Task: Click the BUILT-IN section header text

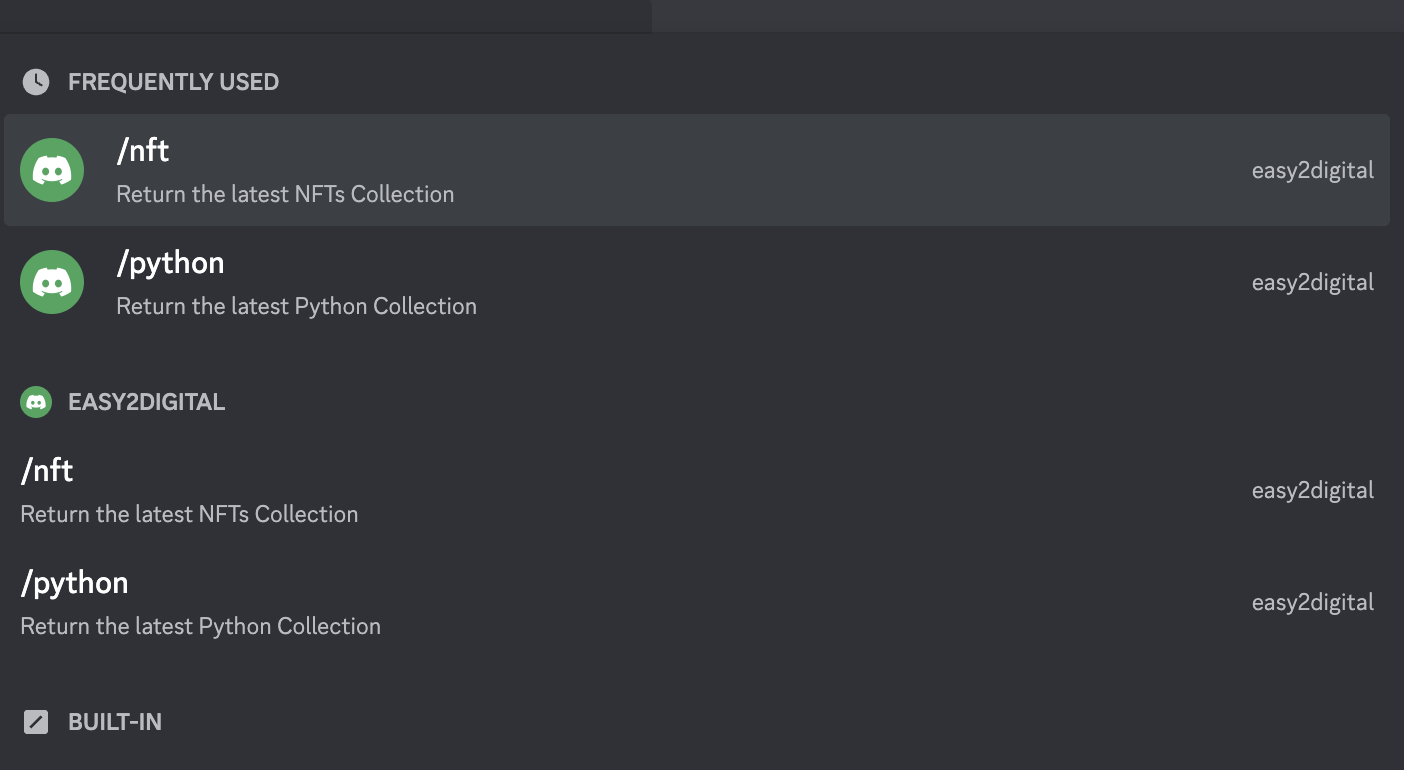Action: pyautogui.click(x=114, y=722)
